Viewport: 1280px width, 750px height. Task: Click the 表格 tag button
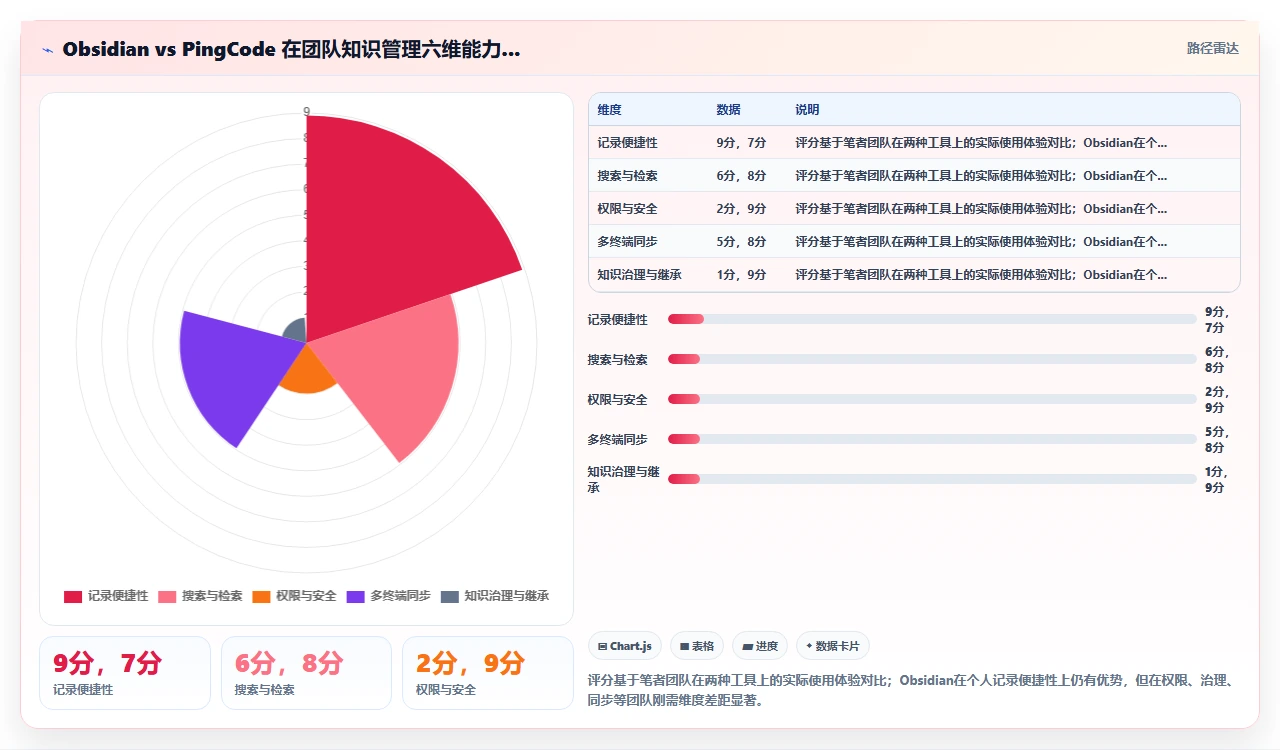click(697, 646)
